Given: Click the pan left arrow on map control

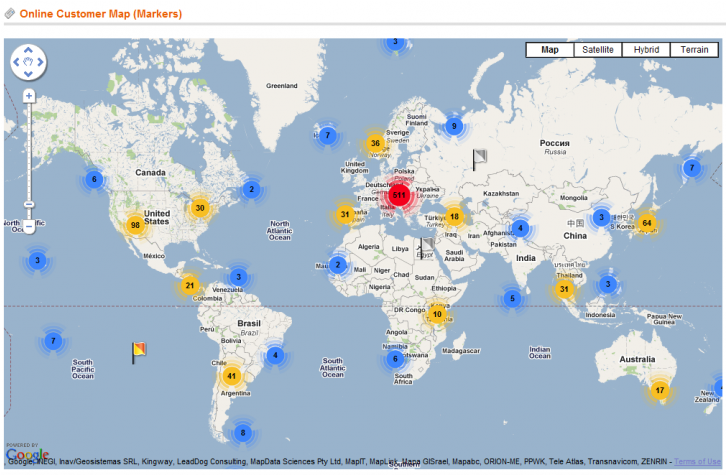Looking at the screenshot, I should coord(17,62).
